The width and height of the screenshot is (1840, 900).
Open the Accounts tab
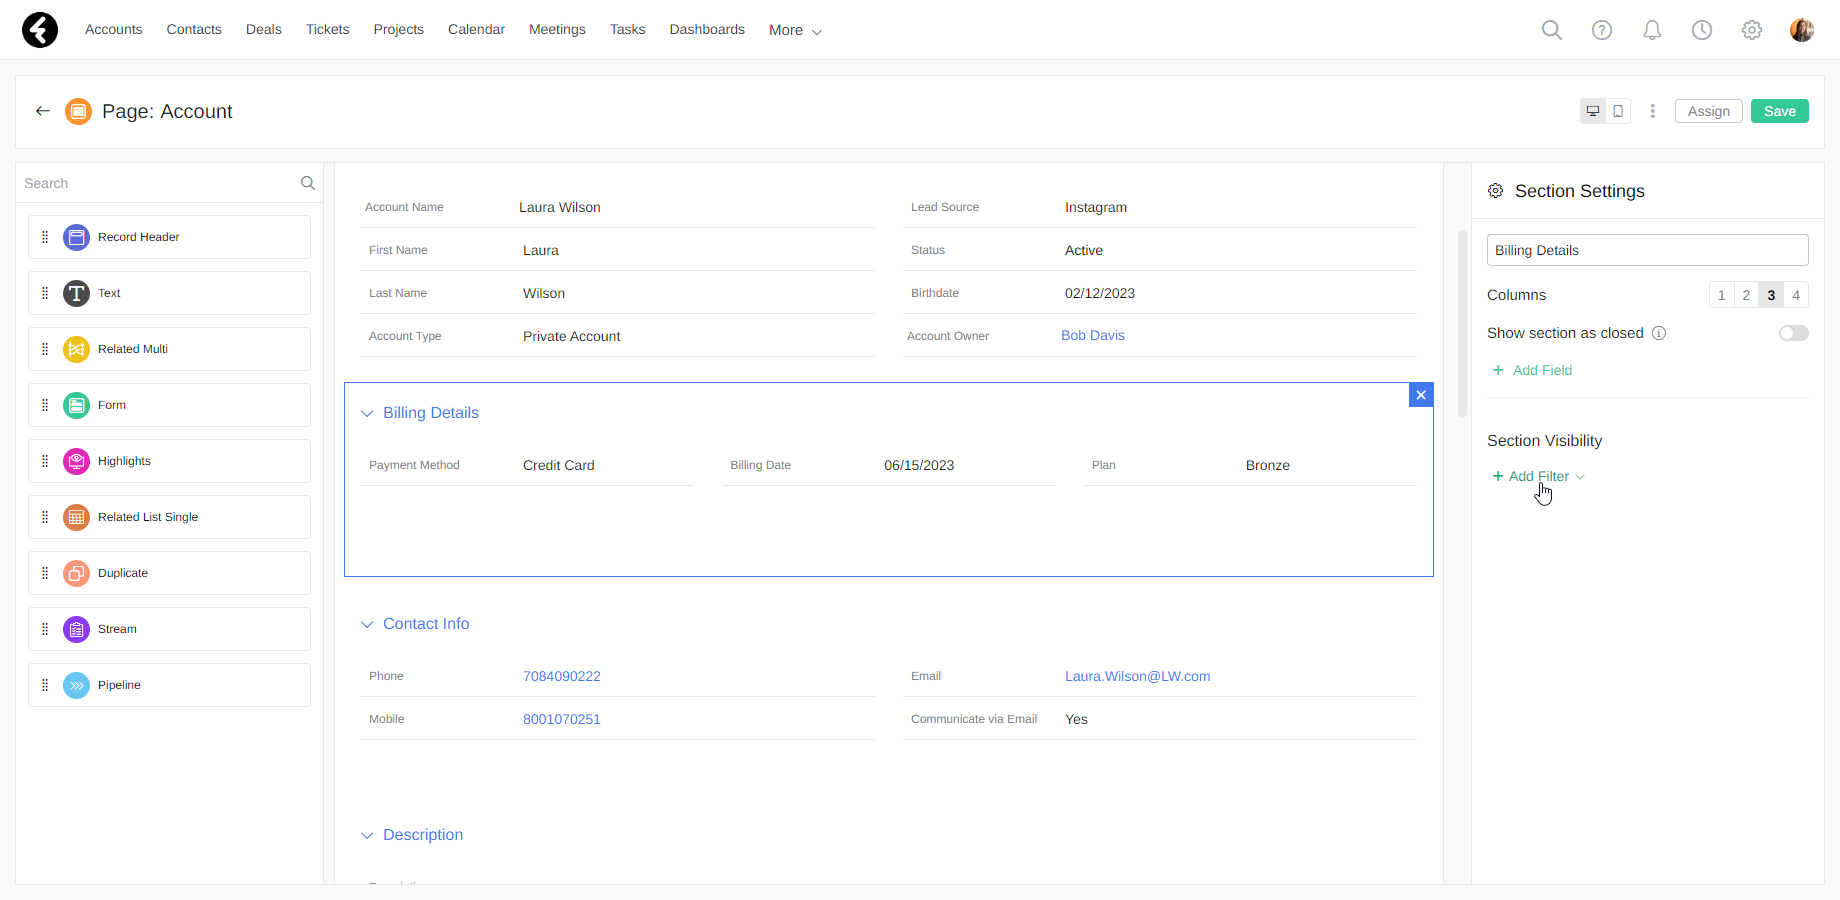pos(114,29)
